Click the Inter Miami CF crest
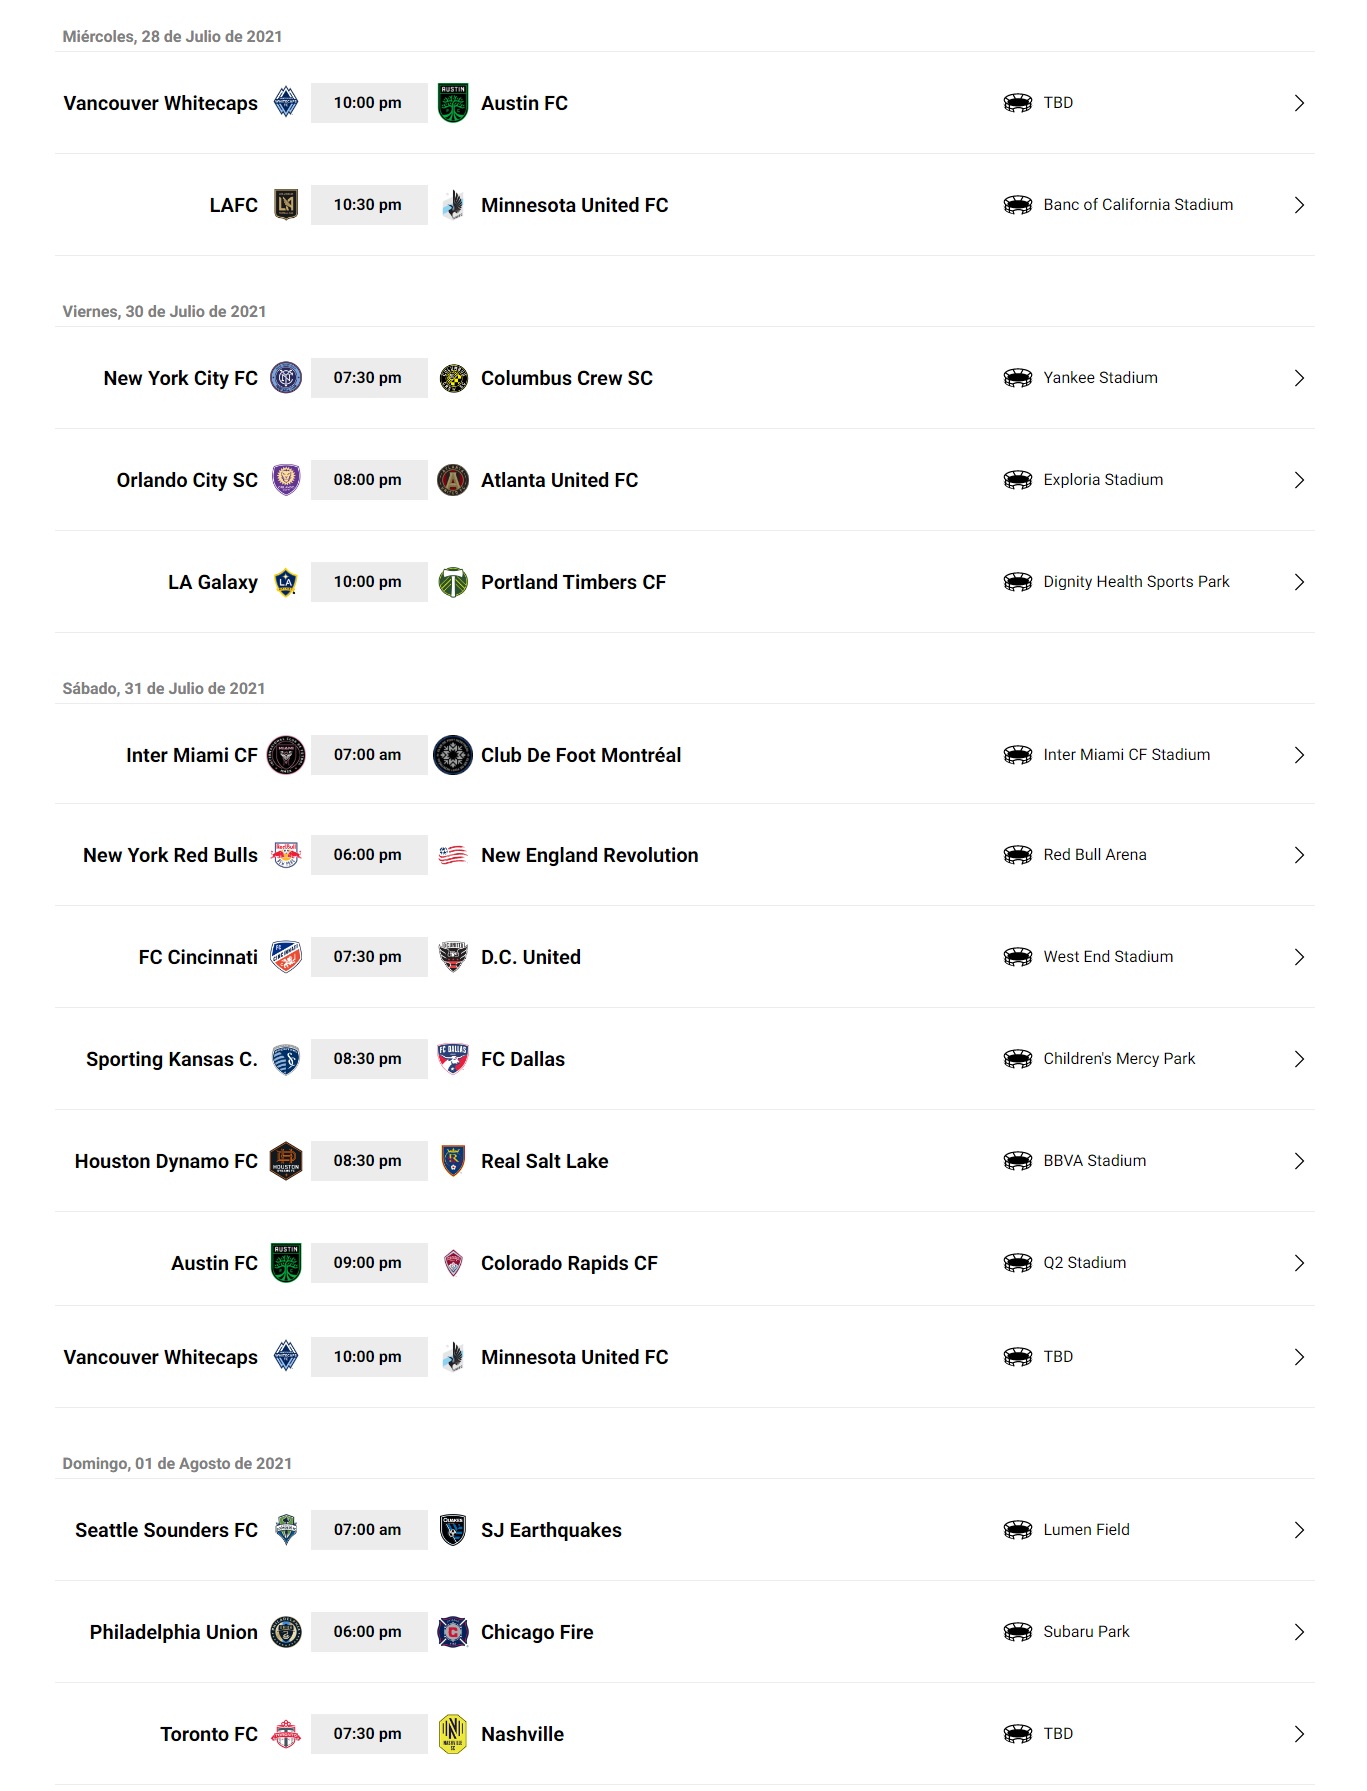 (286, 755)
